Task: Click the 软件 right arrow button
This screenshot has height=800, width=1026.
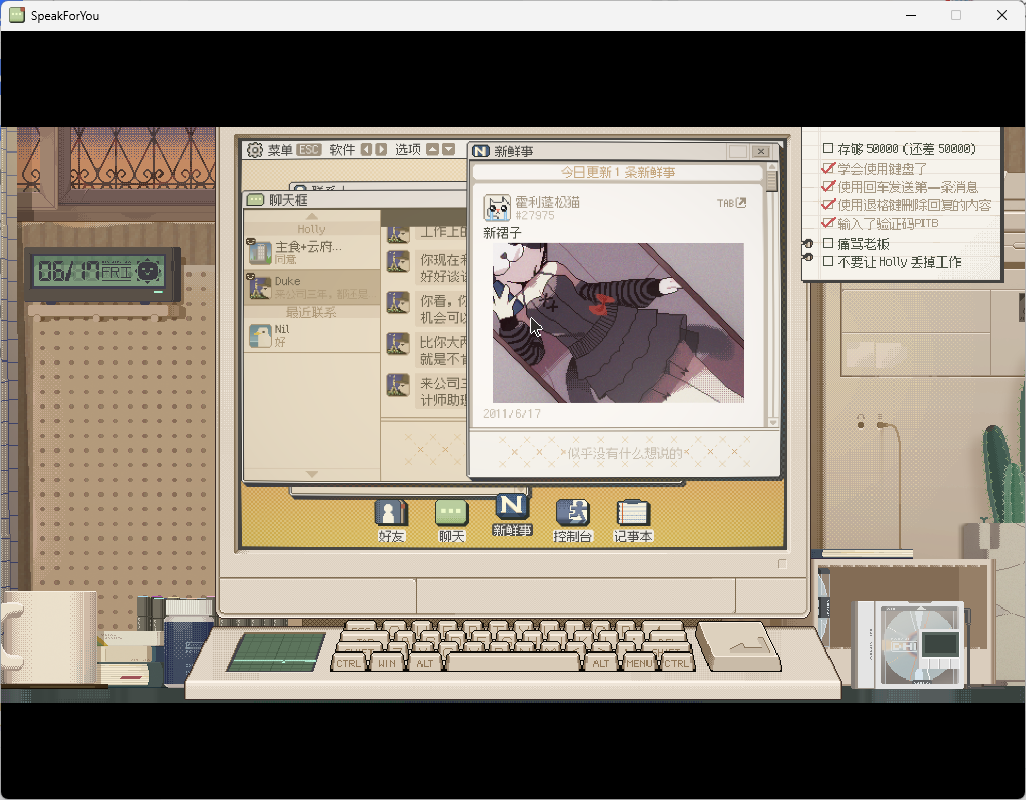Action: click(381, 150)
